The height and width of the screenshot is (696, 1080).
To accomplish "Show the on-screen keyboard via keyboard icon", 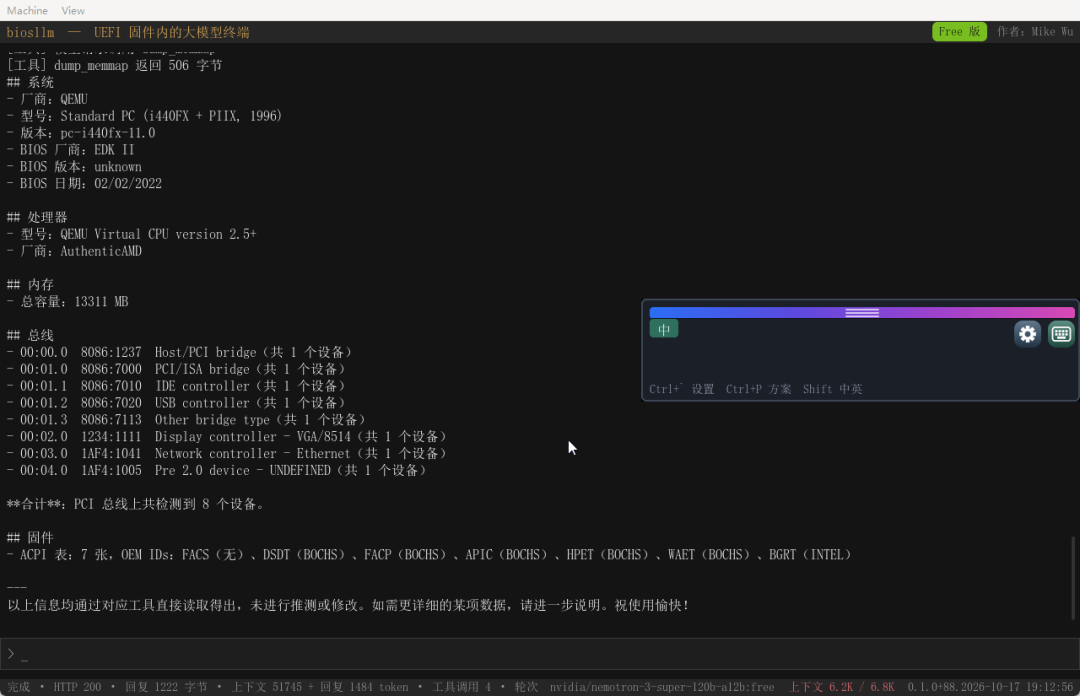I will tap(1061, 334).
